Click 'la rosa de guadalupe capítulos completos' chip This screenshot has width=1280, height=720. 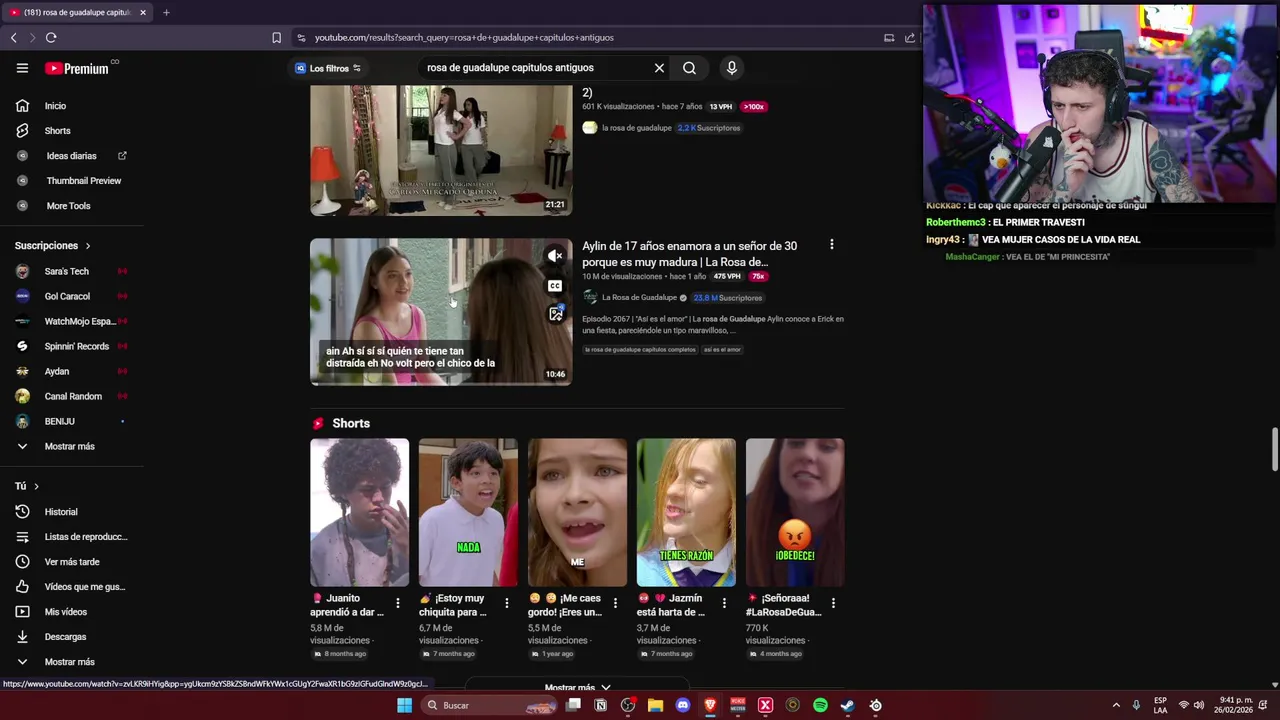pyautogui.click(x=640, y=350)
